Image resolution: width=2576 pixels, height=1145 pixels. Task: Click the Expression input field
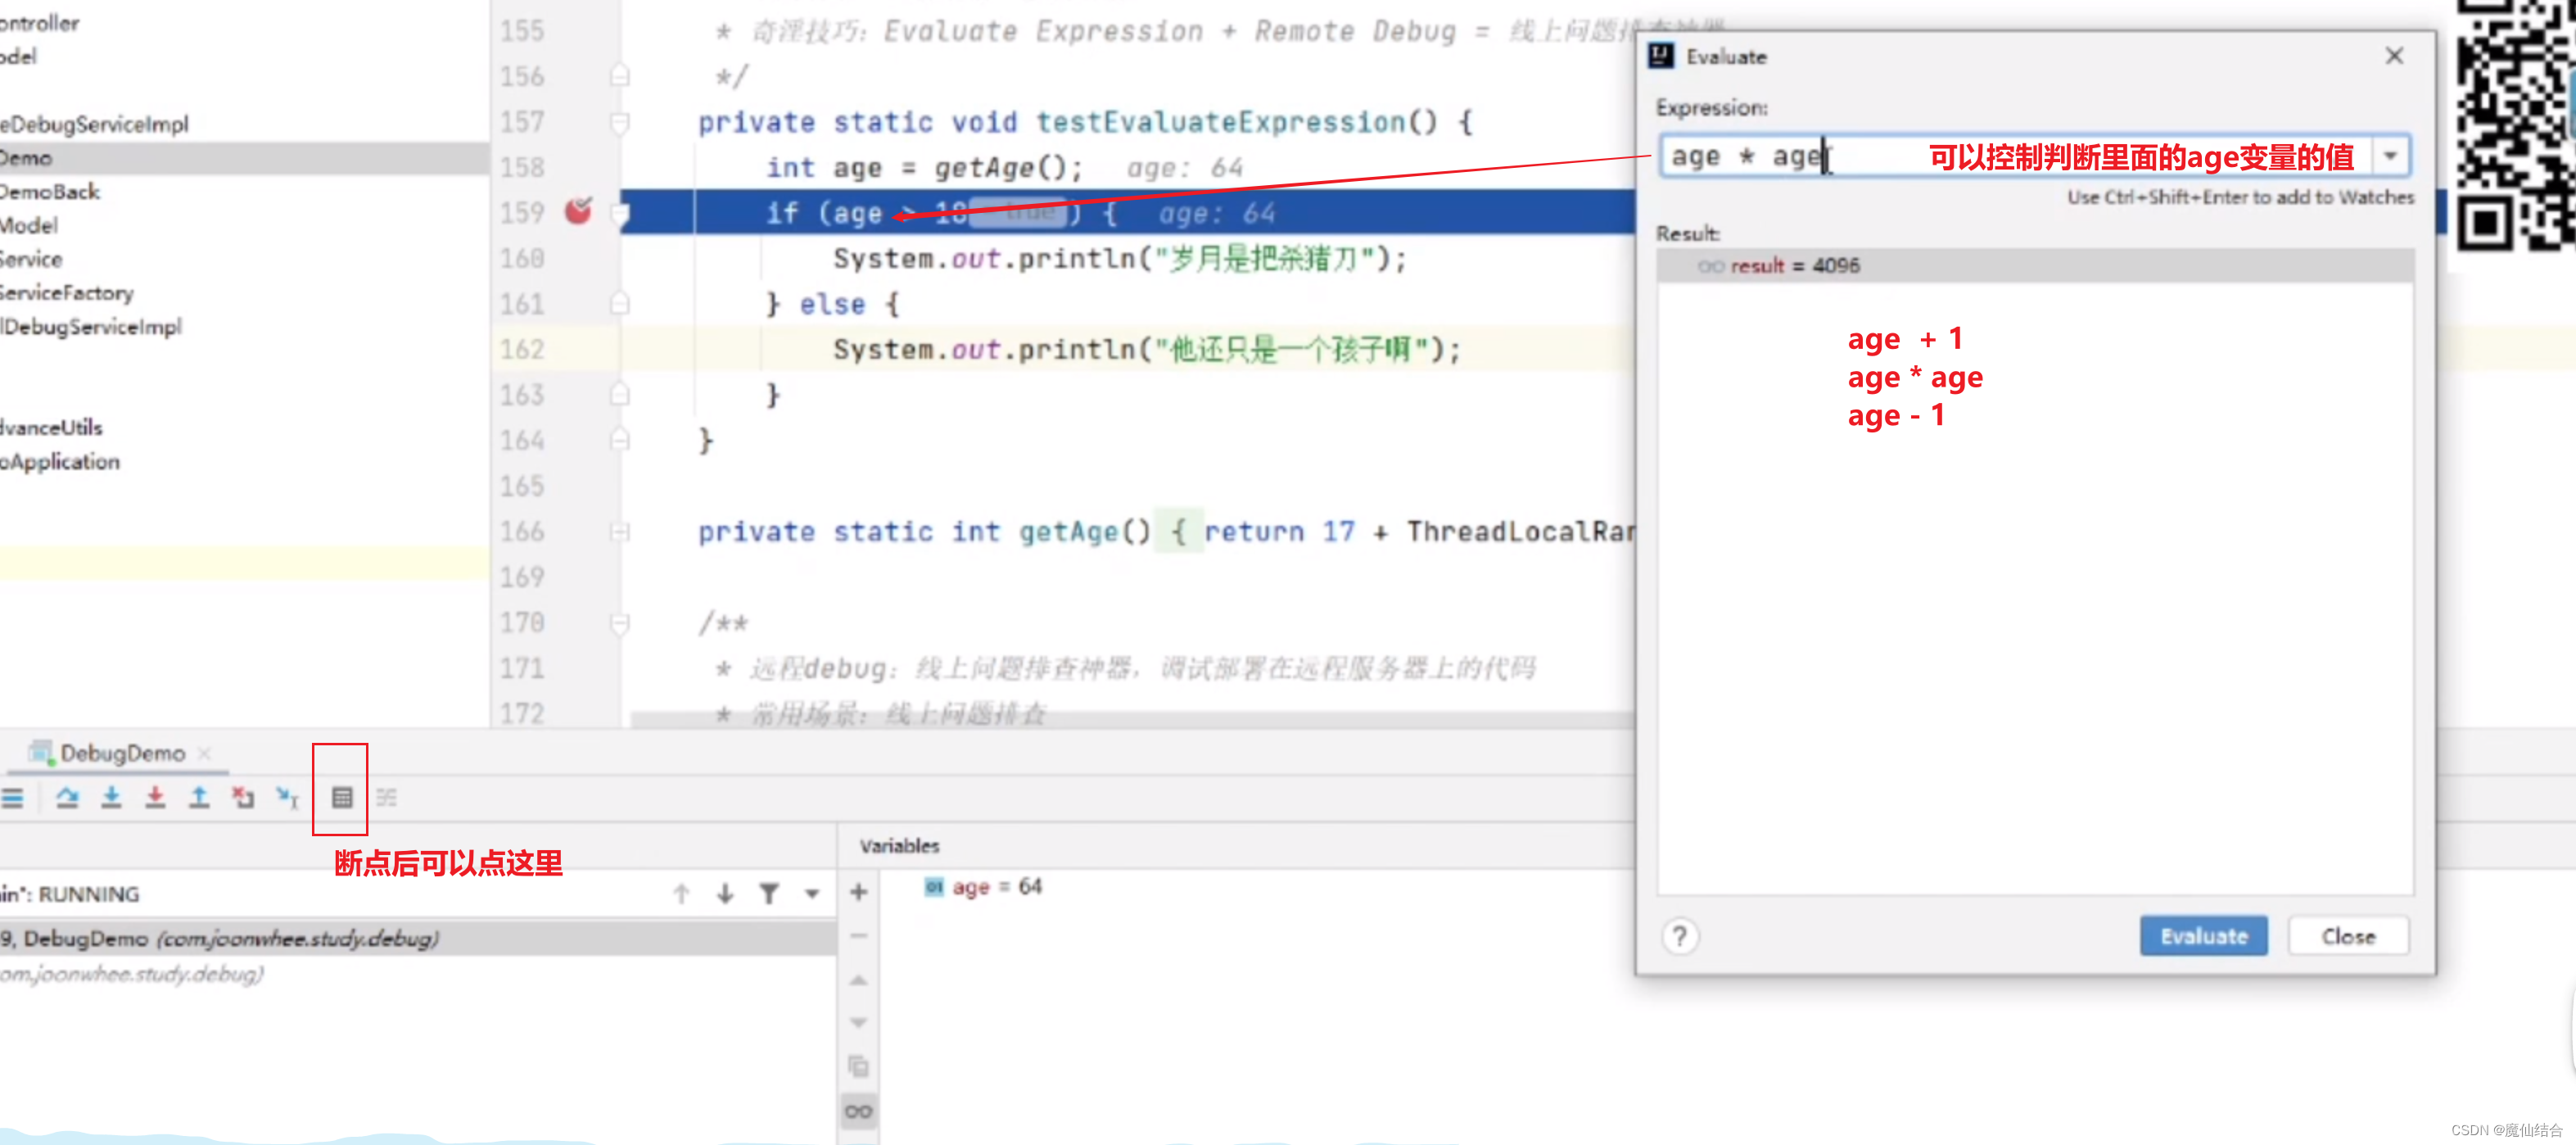pos(2015,155)
